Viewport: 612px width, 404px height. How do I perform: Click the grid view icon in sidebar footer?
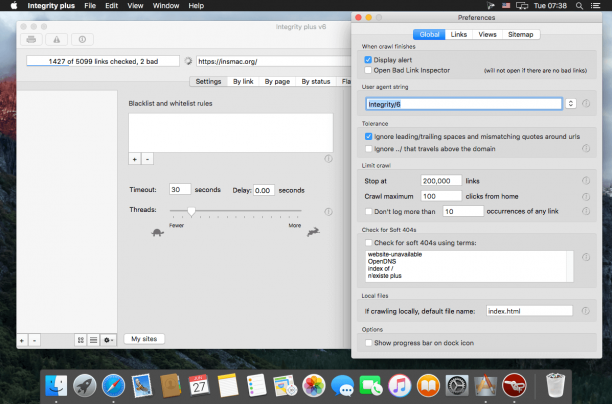[81, 340]
